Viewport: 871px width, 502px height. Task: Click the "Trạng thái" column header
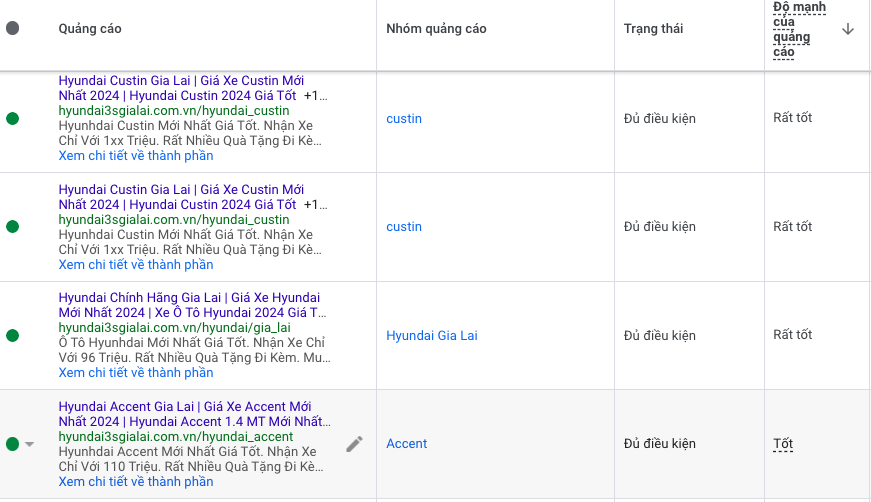tap(653, 29)
